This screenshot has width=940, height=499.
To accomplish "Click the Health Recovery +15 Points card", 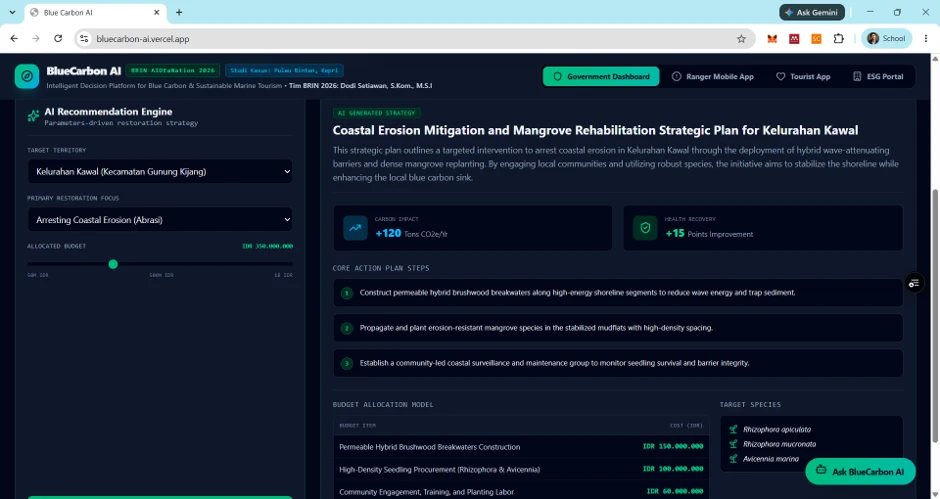I will click(763, 228).
